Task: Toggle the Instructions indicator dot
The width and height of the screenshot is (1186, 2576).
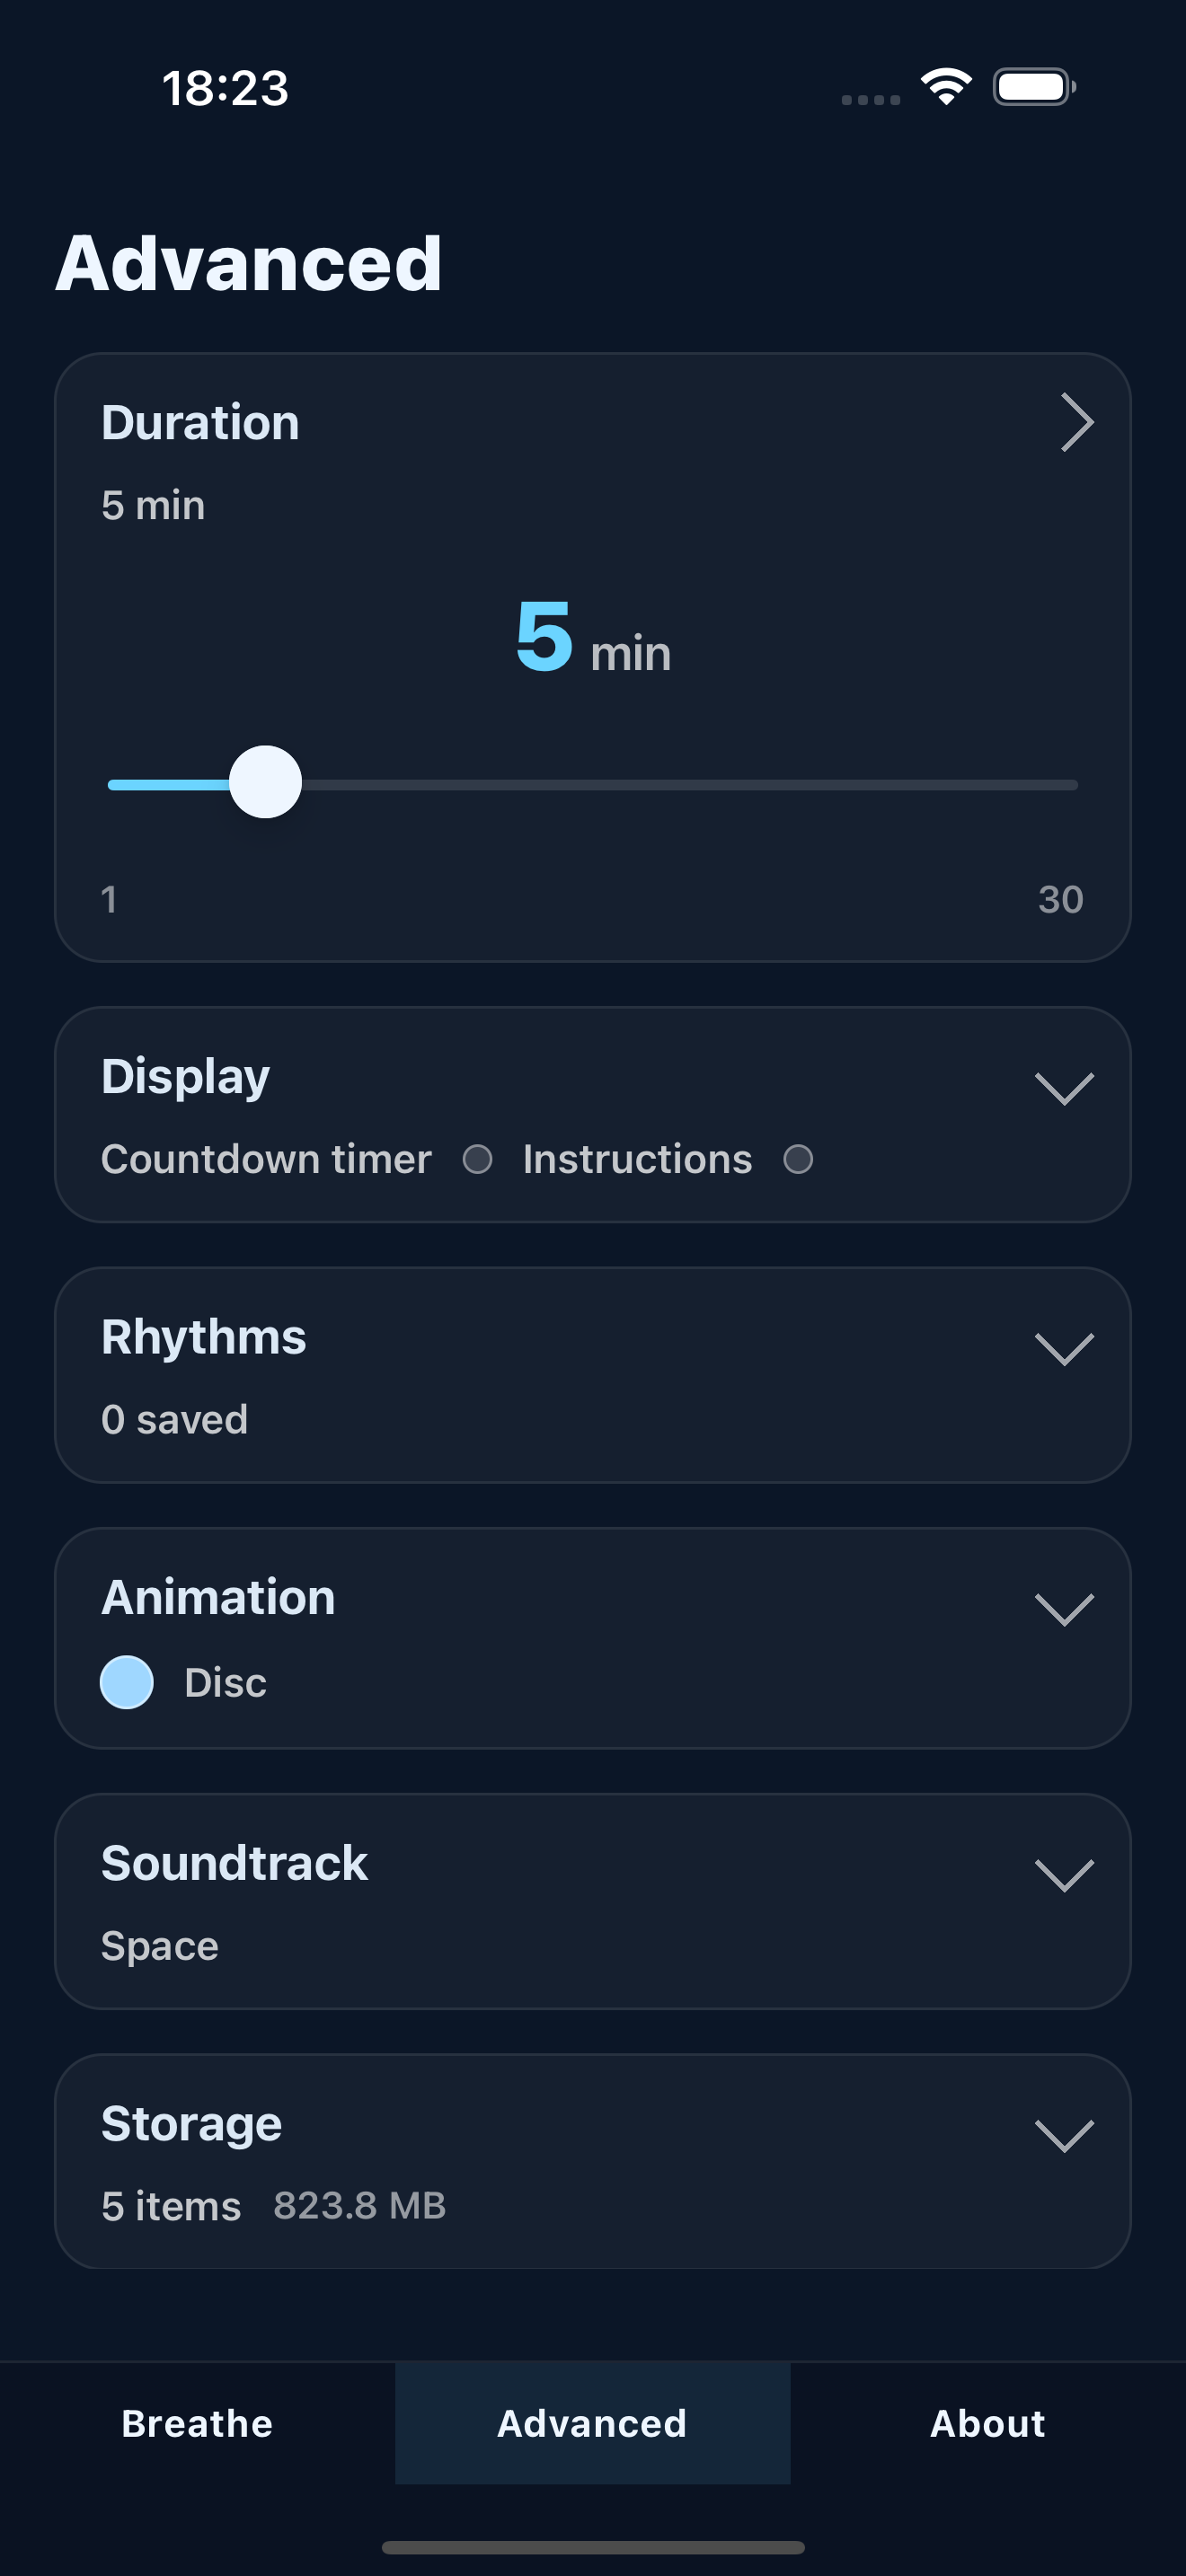Action: tap(798, 1159)
